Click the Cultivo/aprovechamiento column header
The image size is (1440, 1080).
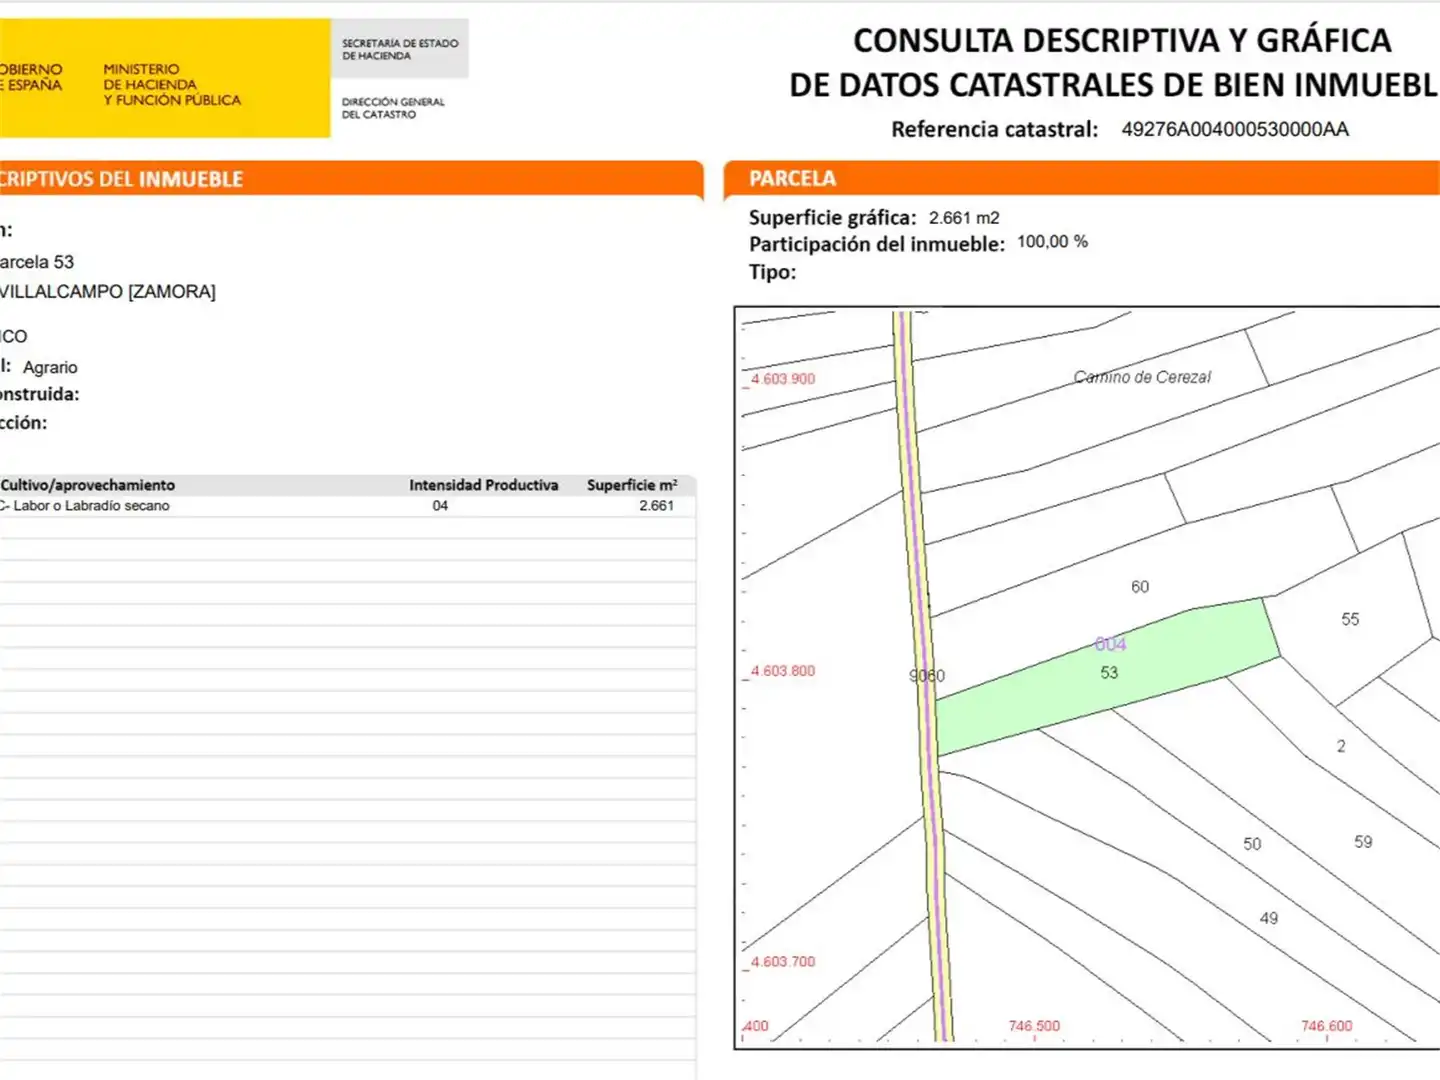(x=88, y=485)
